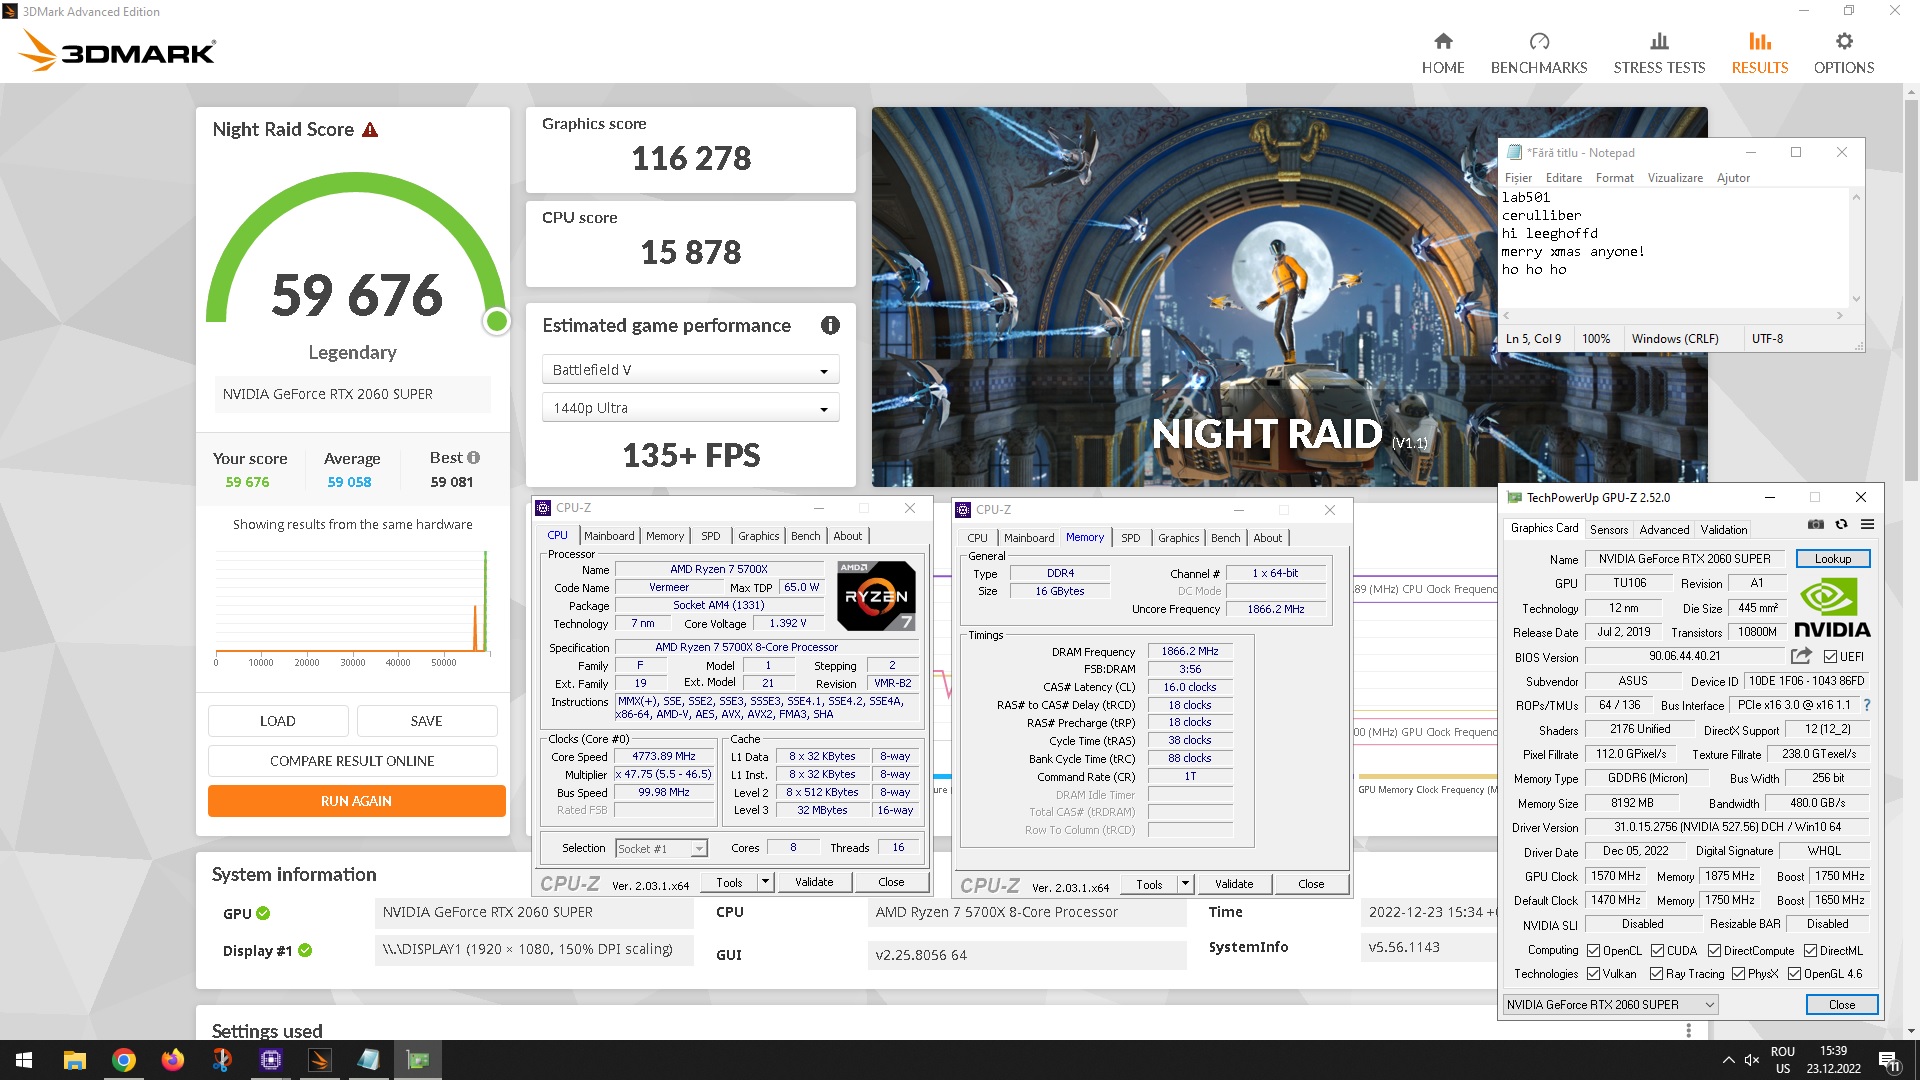Toggle the OpenCL checkbox
Screen dimensions: 1920x1080
(x=1594, y=951)
